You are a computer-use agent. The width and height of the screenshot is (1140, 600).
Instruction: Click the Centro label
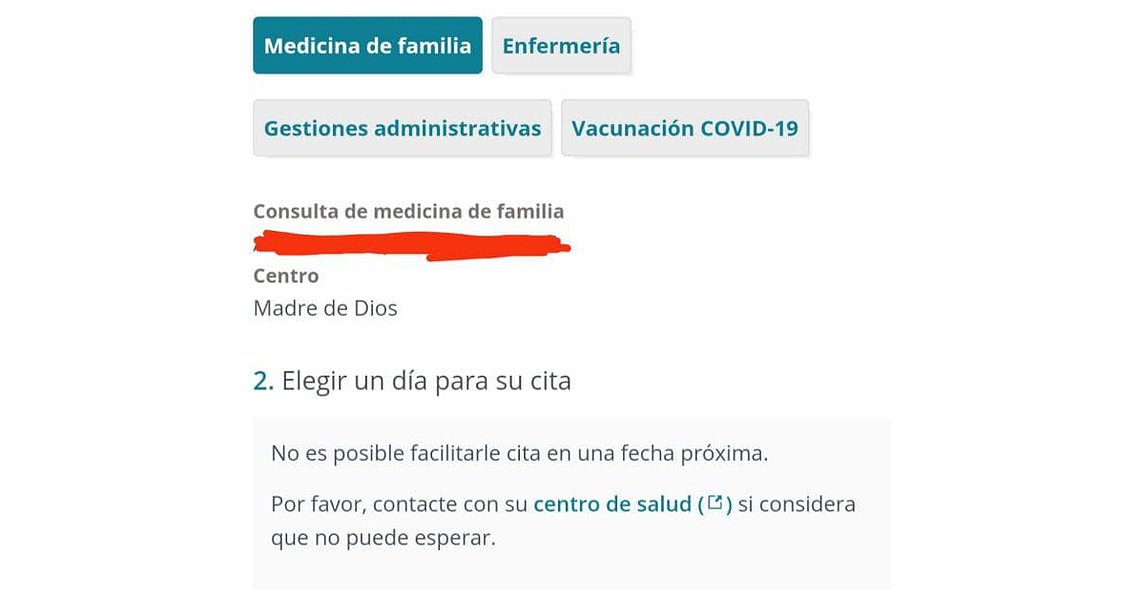[286, 276]
